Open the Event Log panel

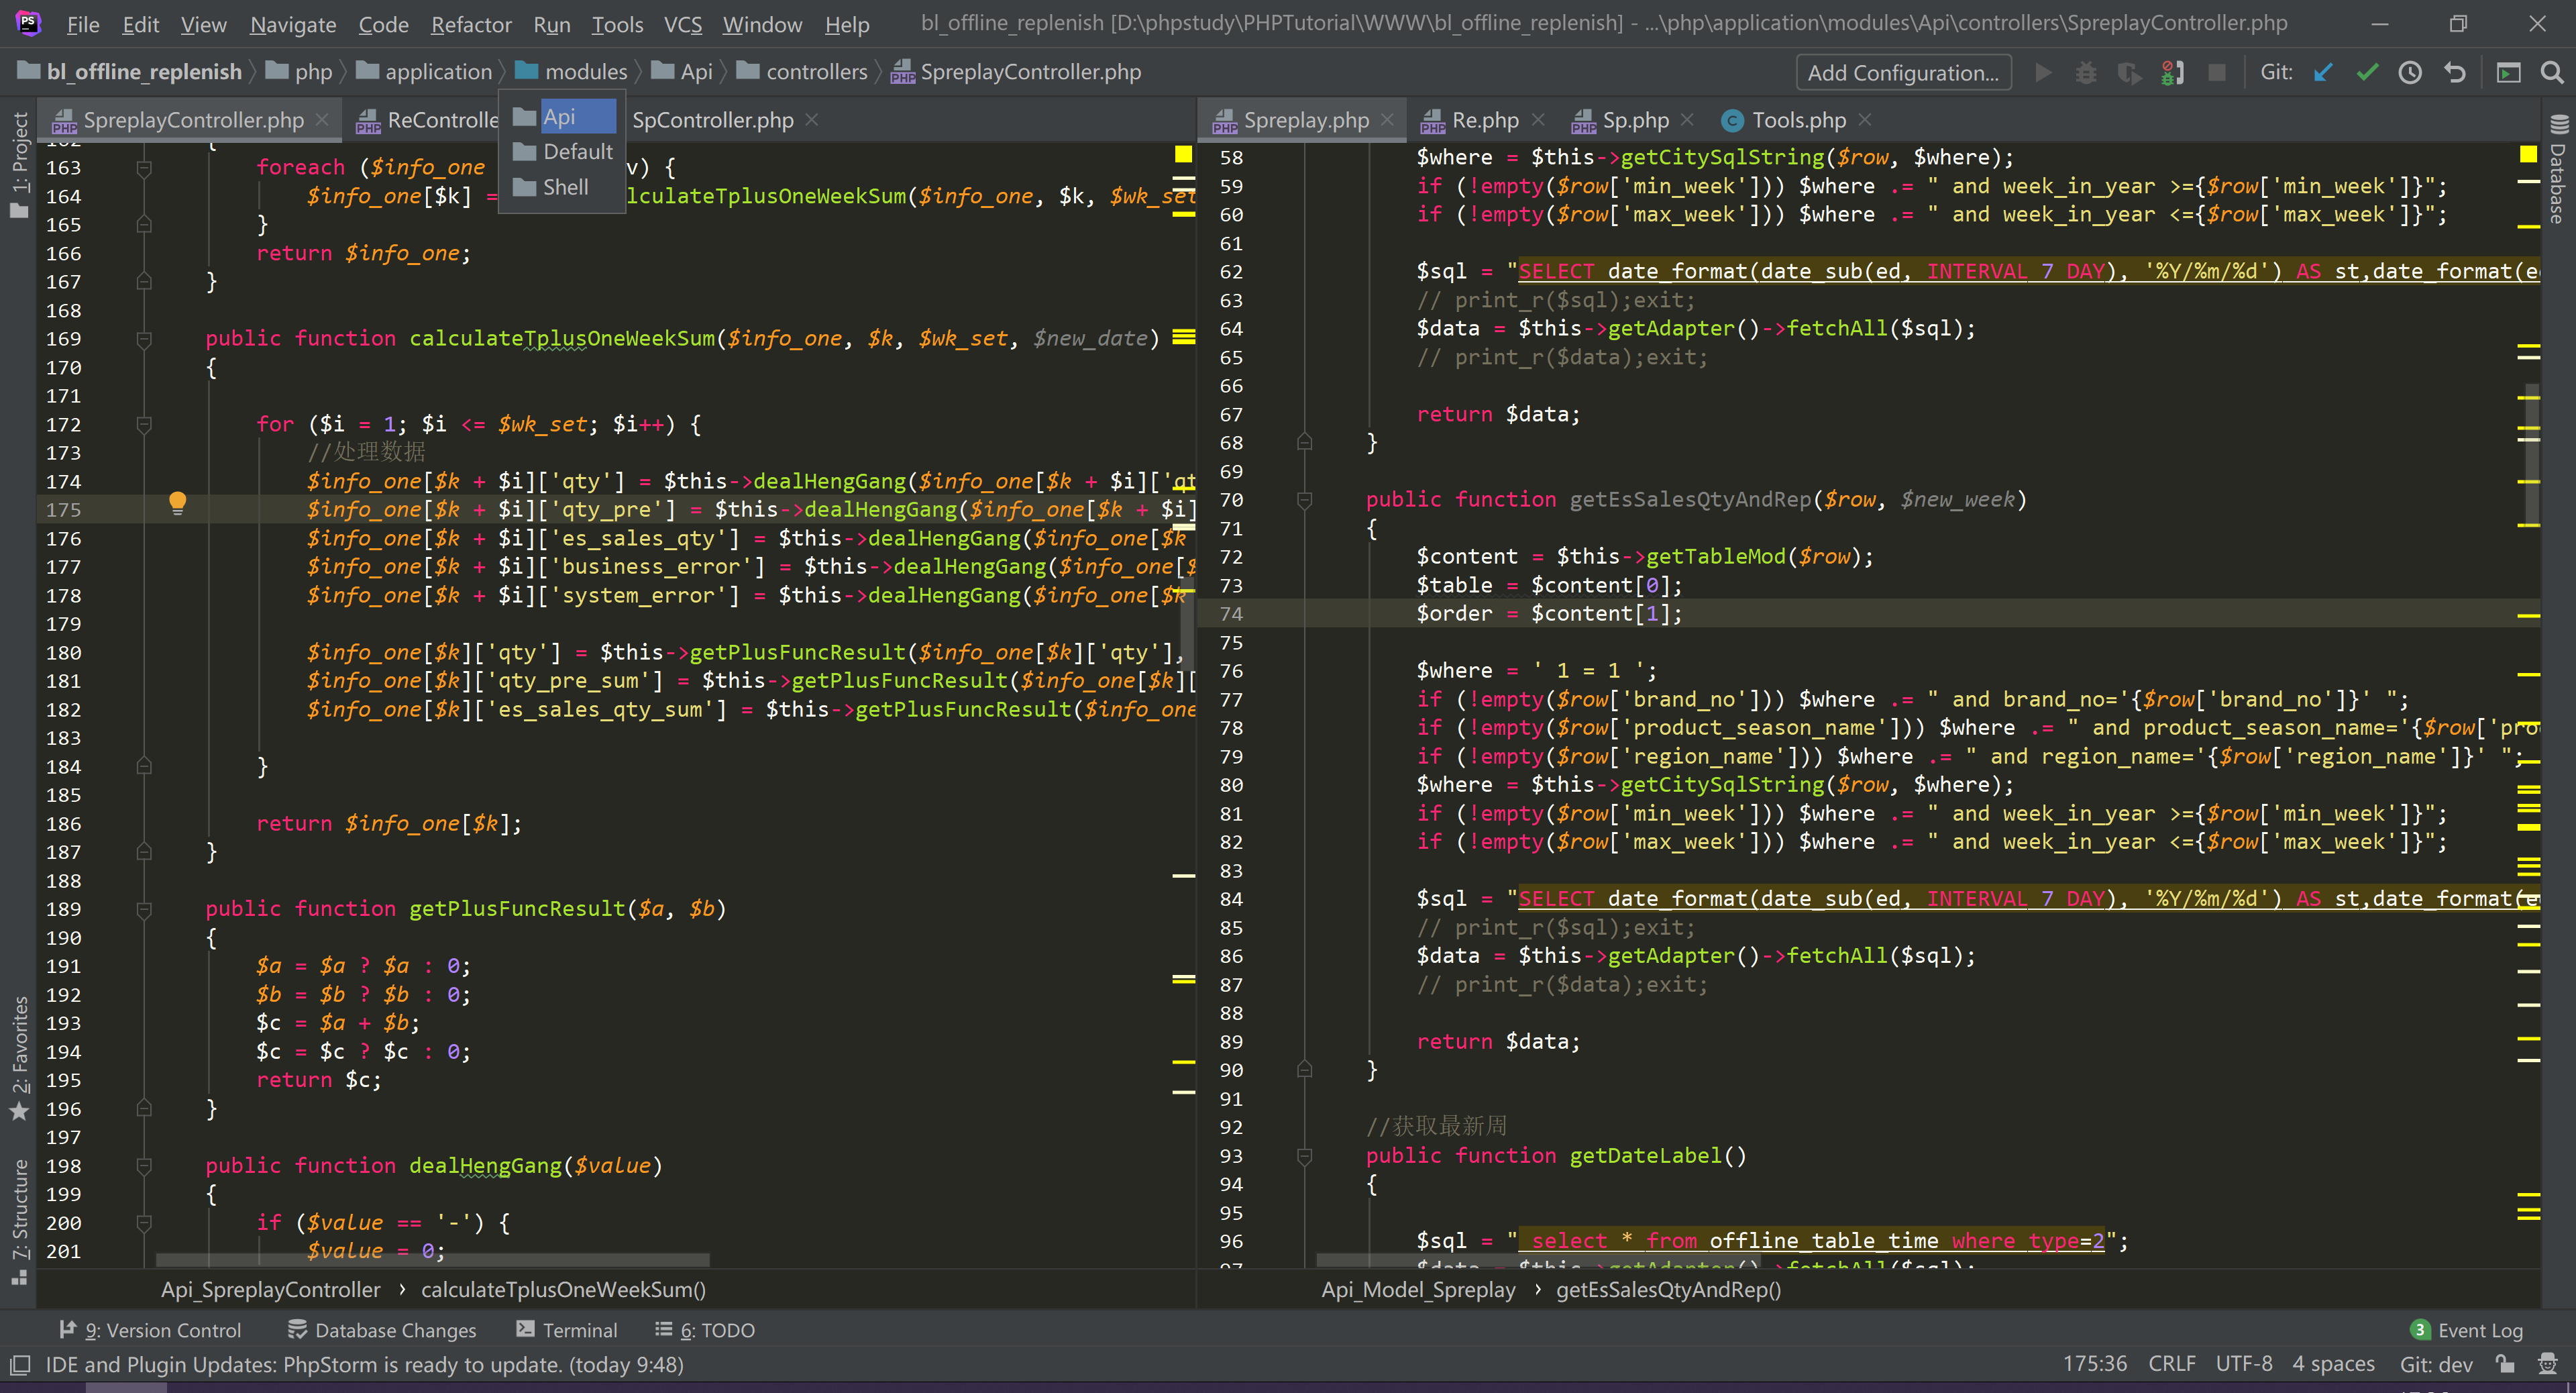tap(2479, 1330)
